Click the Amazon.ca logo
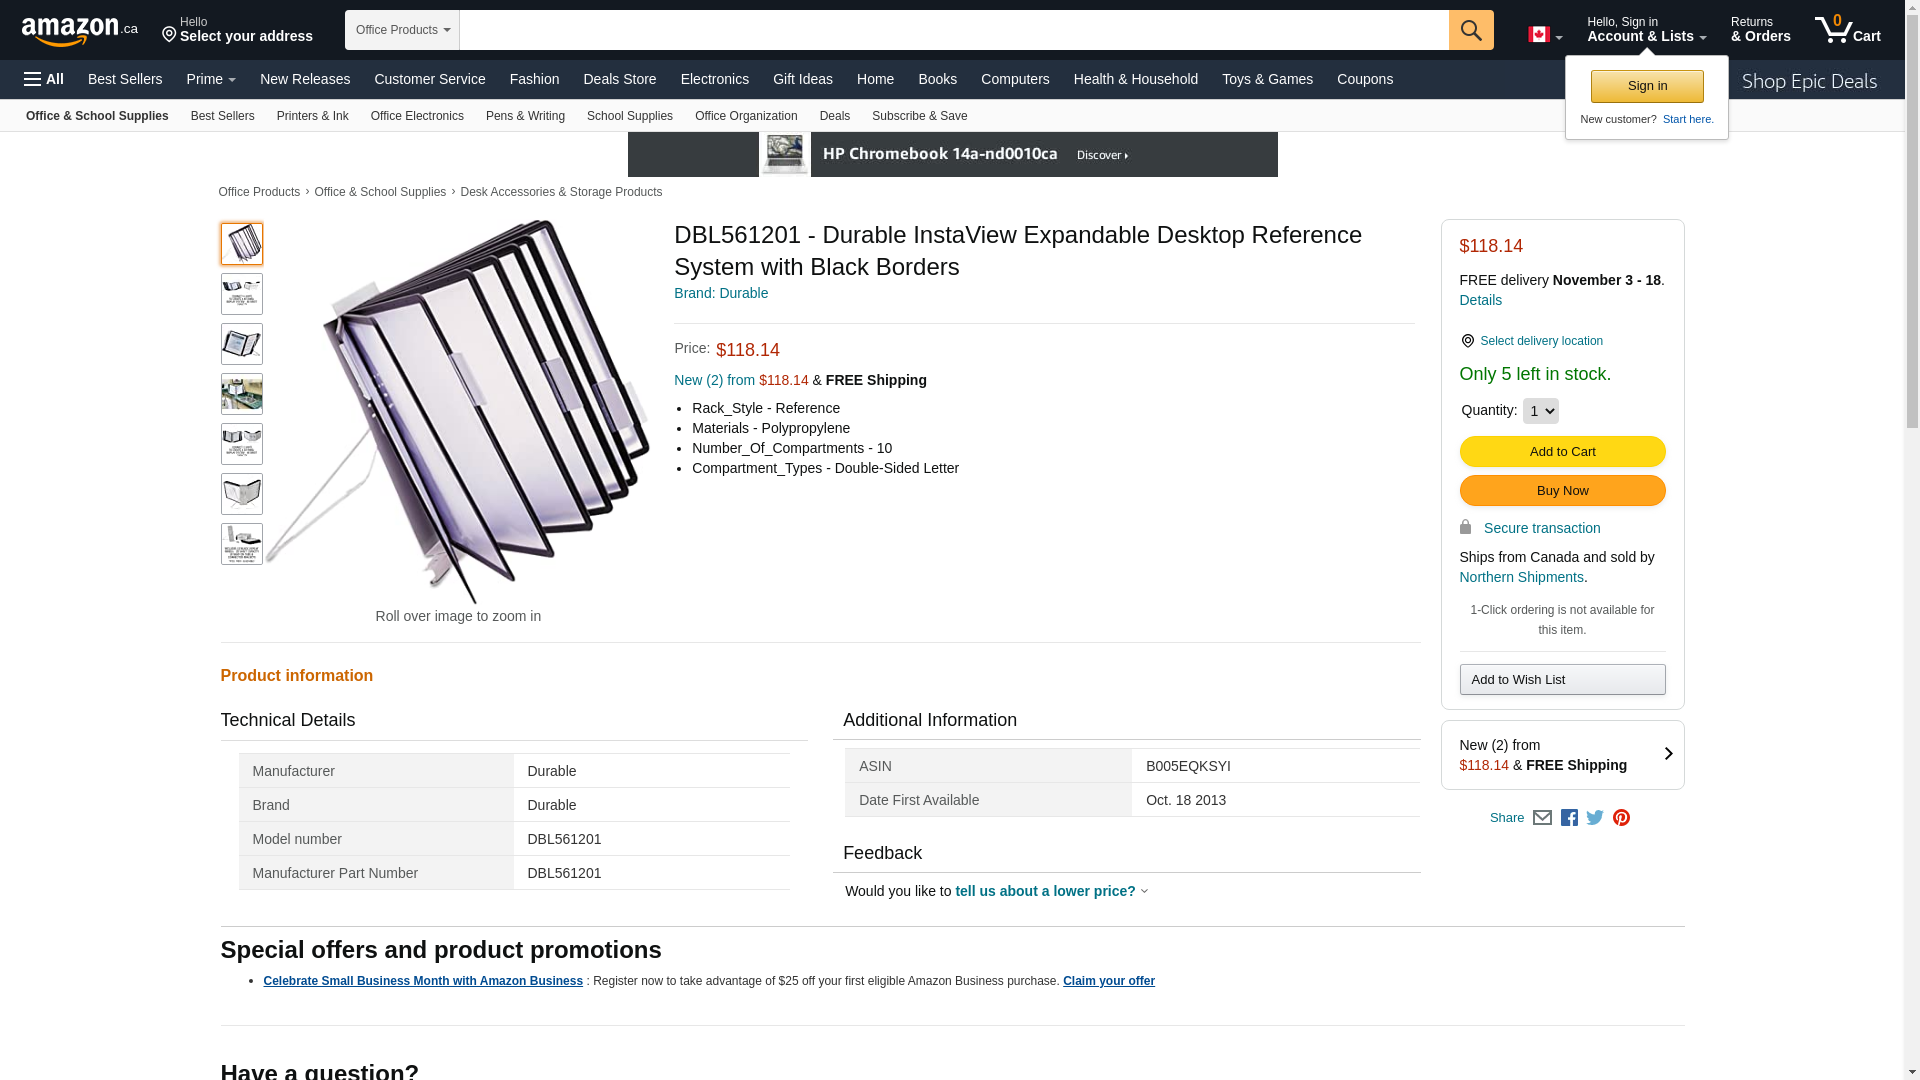The height and width of the screenshot is (1080, 1920). (80, 31)
